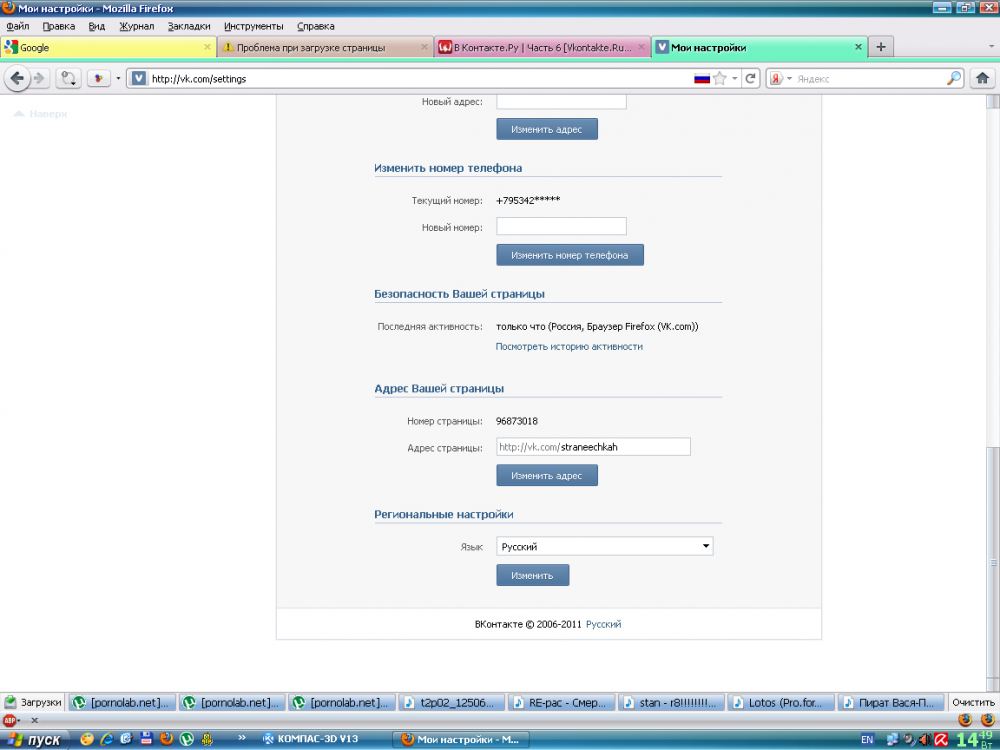Open the Lotos download item

pos(781,702)
